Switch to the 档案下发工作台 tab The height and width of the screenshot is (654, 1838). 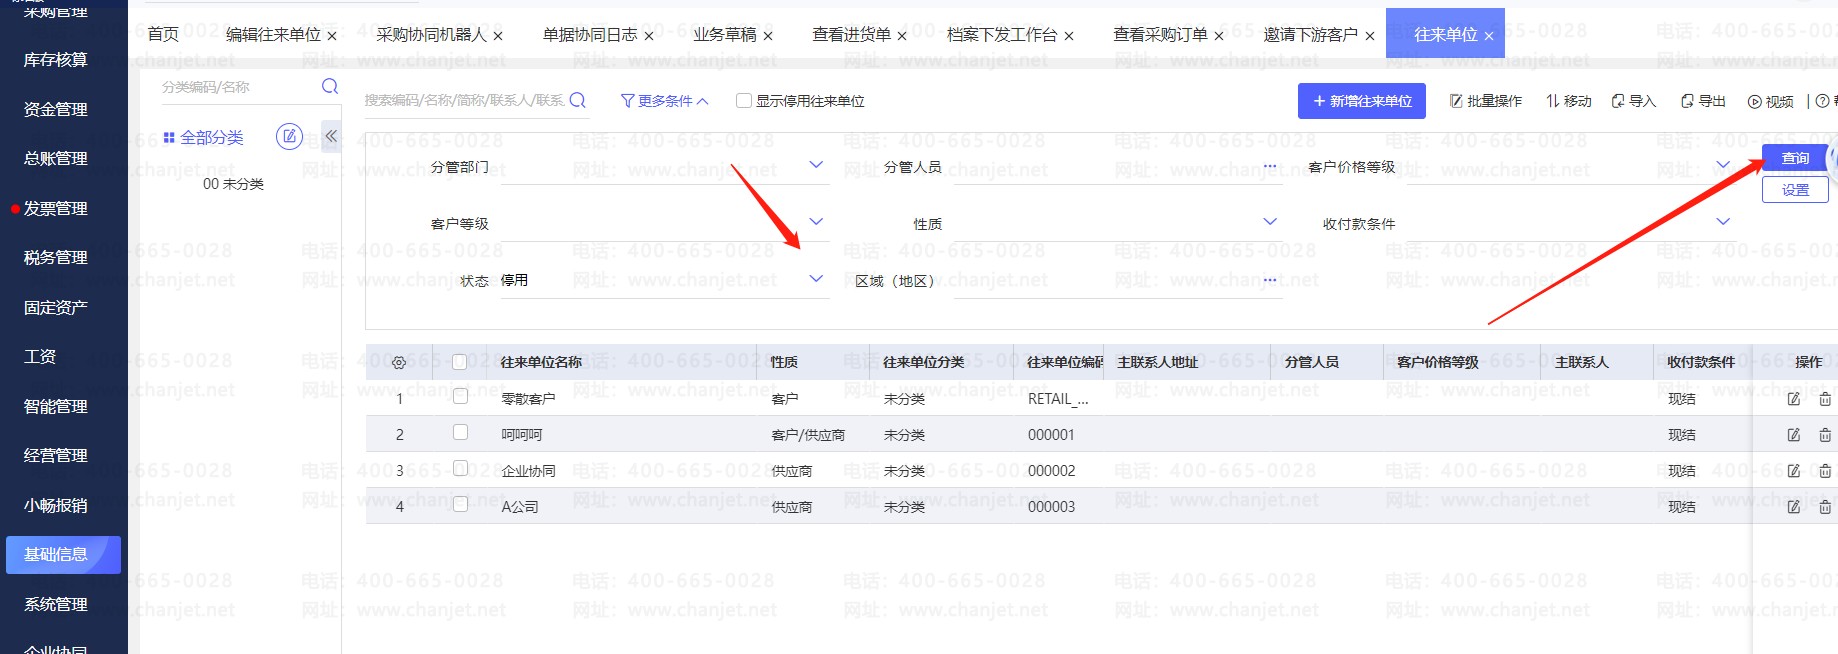[x=1002, y=34]
